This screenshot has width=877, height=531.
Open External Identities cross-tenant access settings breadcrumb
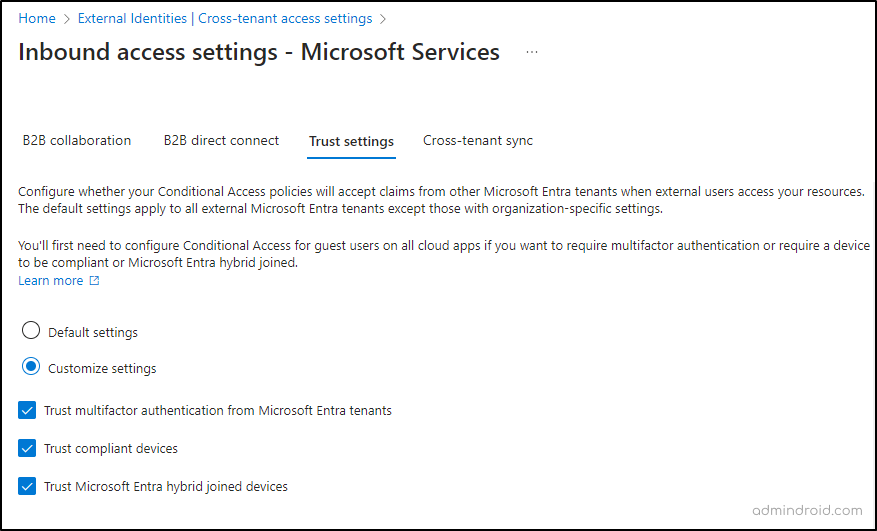point(224,18)
